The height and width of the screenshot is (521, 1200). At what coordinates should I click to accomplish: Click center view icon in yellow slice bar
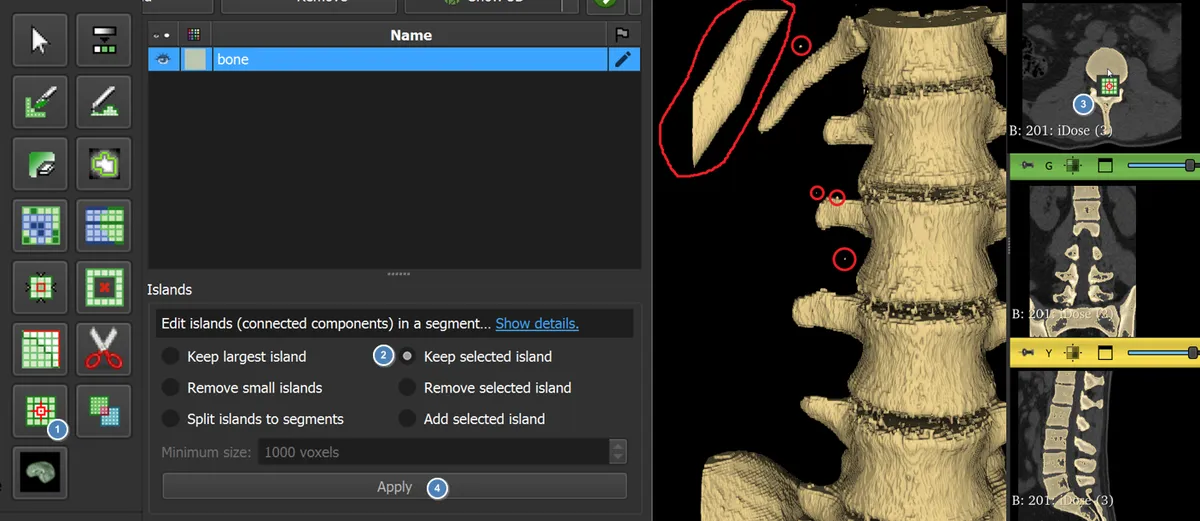point(1074,353)
